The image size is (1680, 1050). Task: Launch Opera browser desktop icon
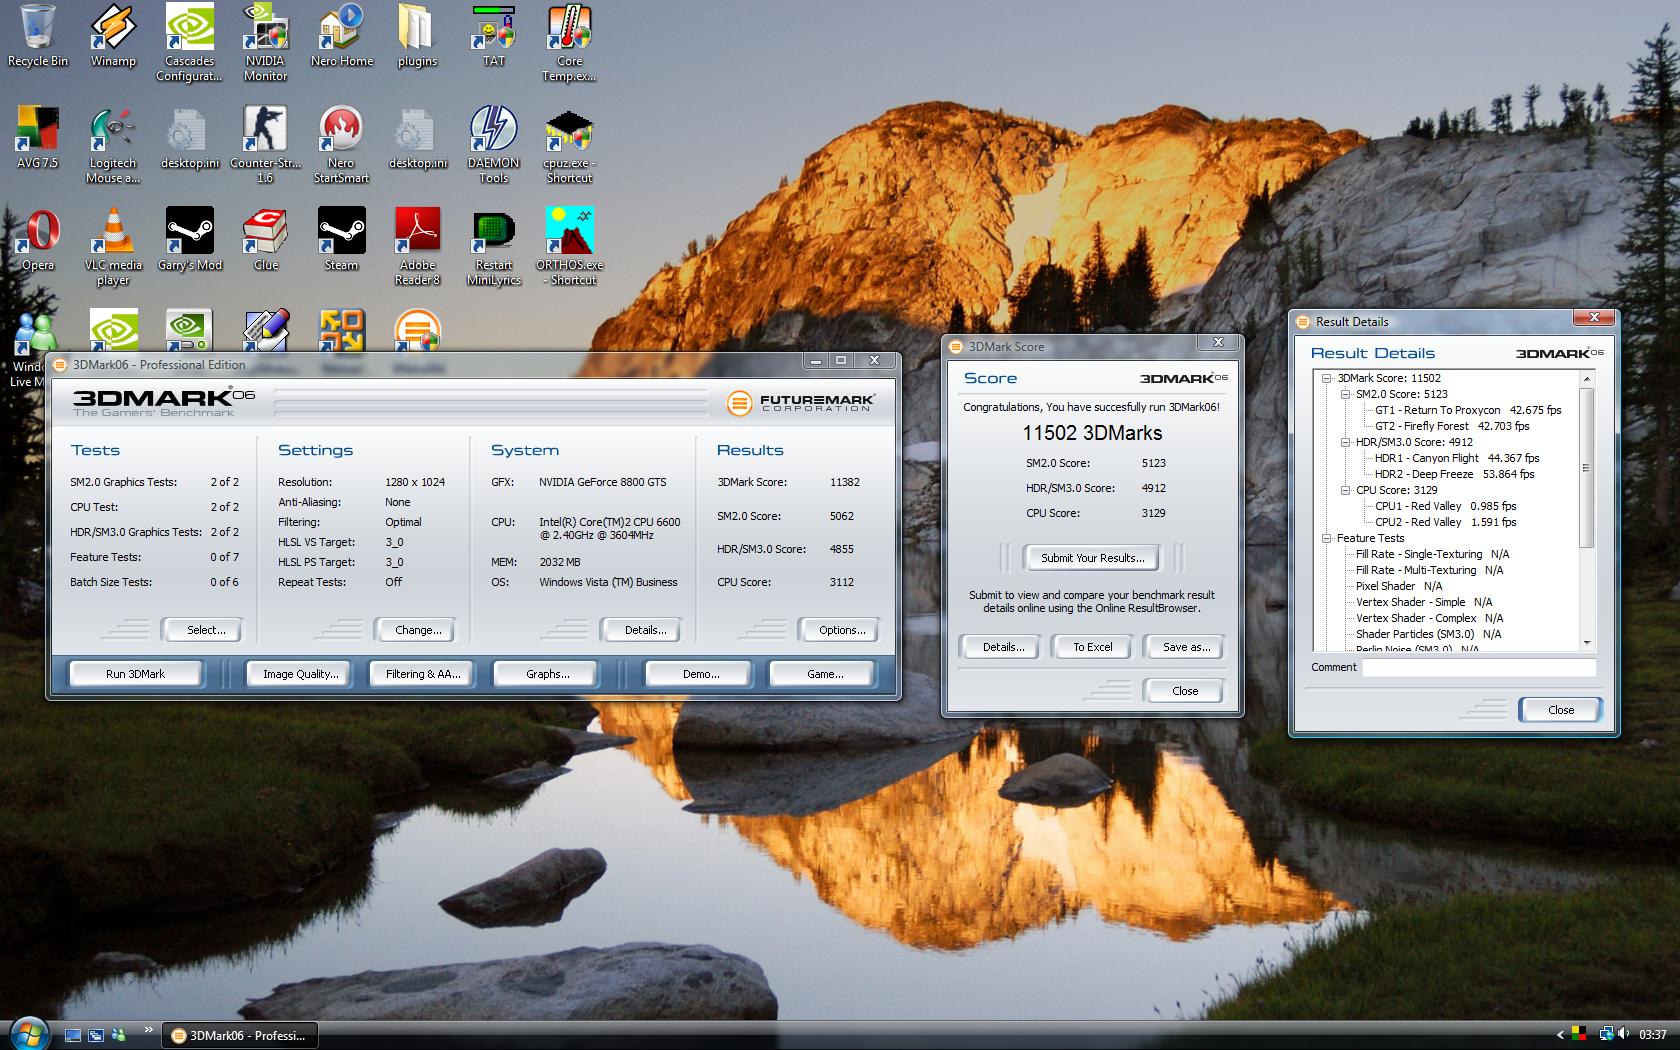[38, 240]
